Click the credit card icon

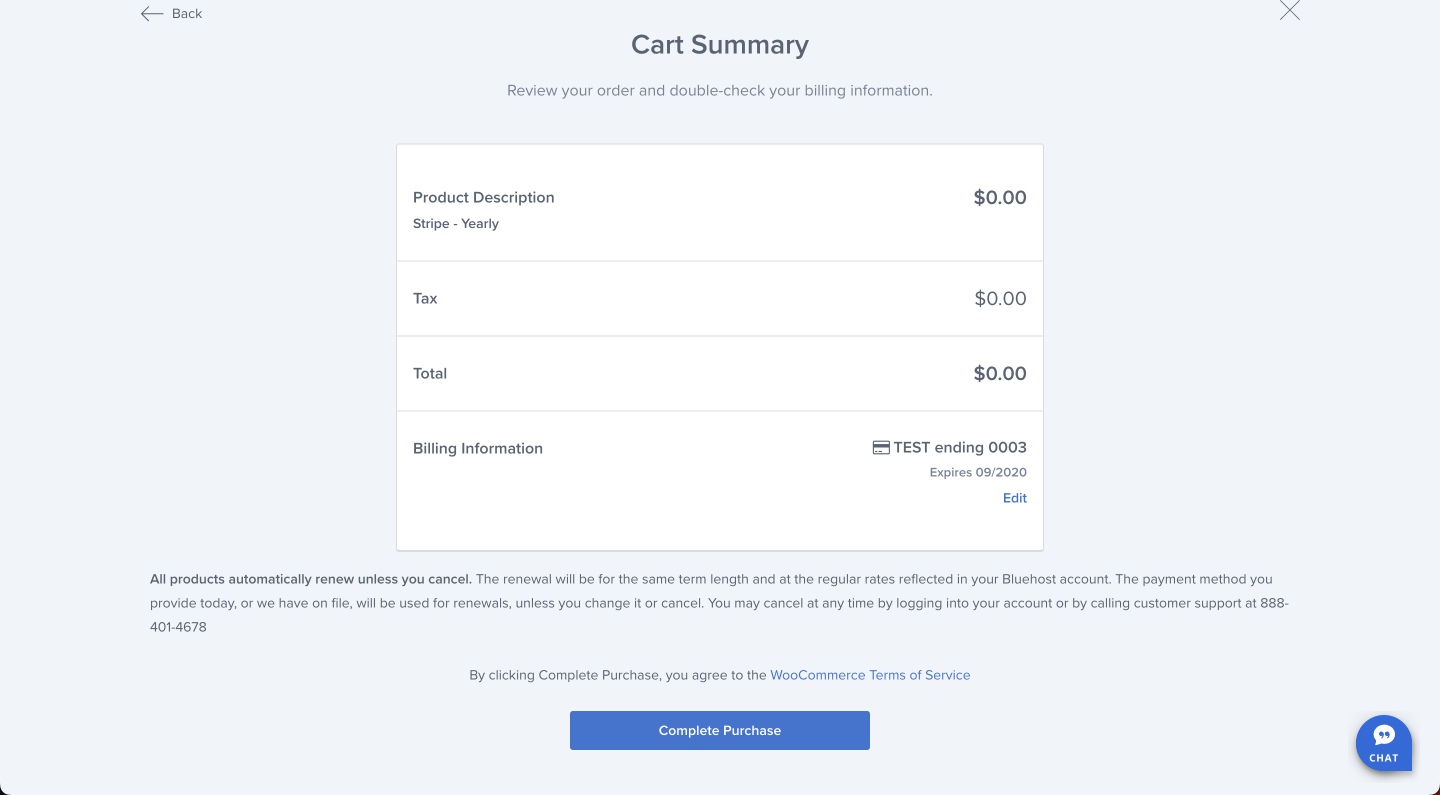[881, 448]
